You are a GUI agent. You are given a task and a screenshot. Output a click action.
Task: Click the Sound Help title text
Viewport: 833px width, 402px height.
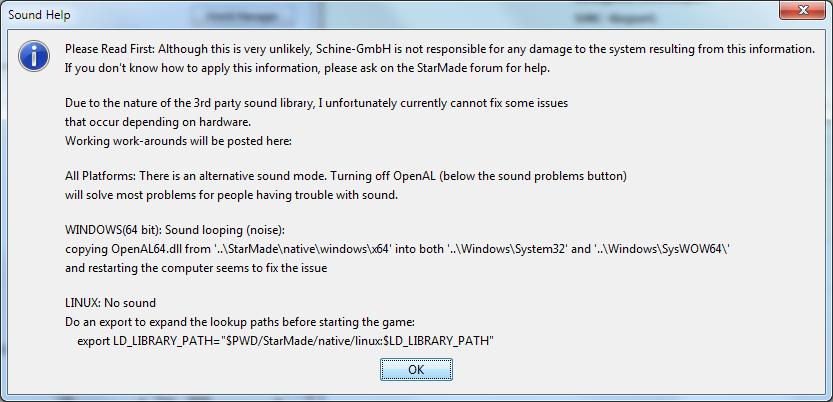pyautogui.click(x=39, y=15)
